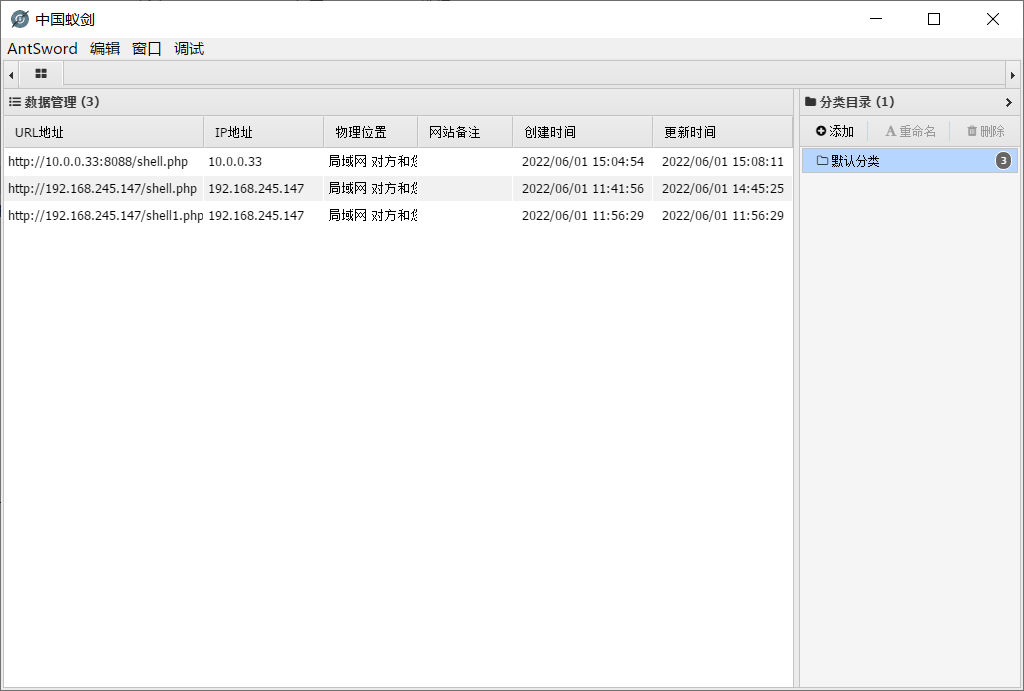The width and height of the screenshot is (1024, 691).
Task: Select the http://10.0.0.33:8088/shell.php row
Action: coord(398,161)
